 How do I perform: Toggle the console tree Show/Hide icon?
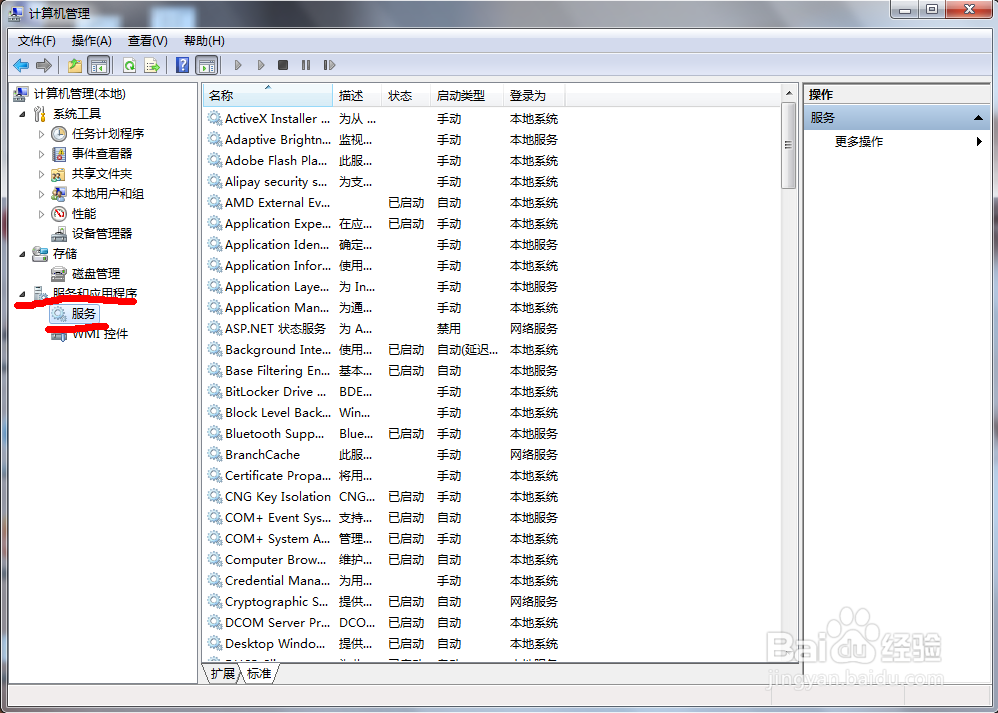click(x=99, y=64)
